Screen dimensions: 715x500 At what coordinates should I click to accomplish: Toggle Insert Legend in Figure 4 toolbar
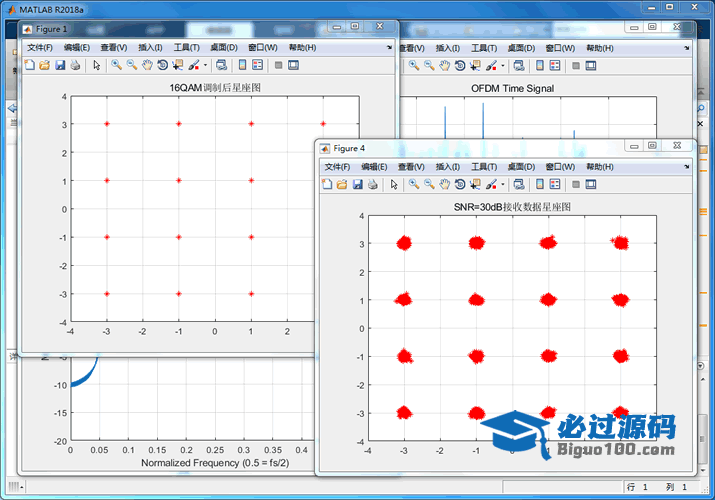point(554,184)
